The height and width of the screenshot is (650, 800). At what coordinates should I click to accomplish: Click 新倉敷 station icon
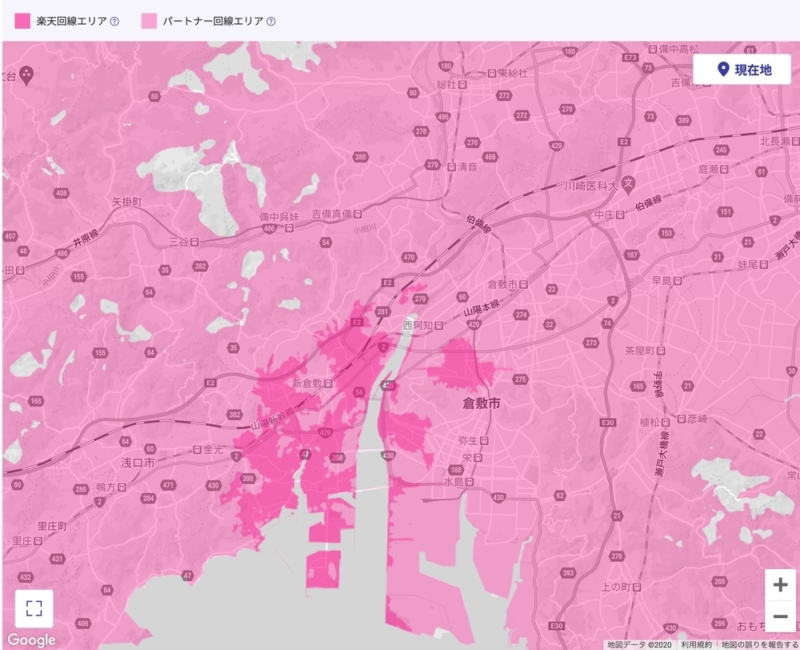pos(329,383)
